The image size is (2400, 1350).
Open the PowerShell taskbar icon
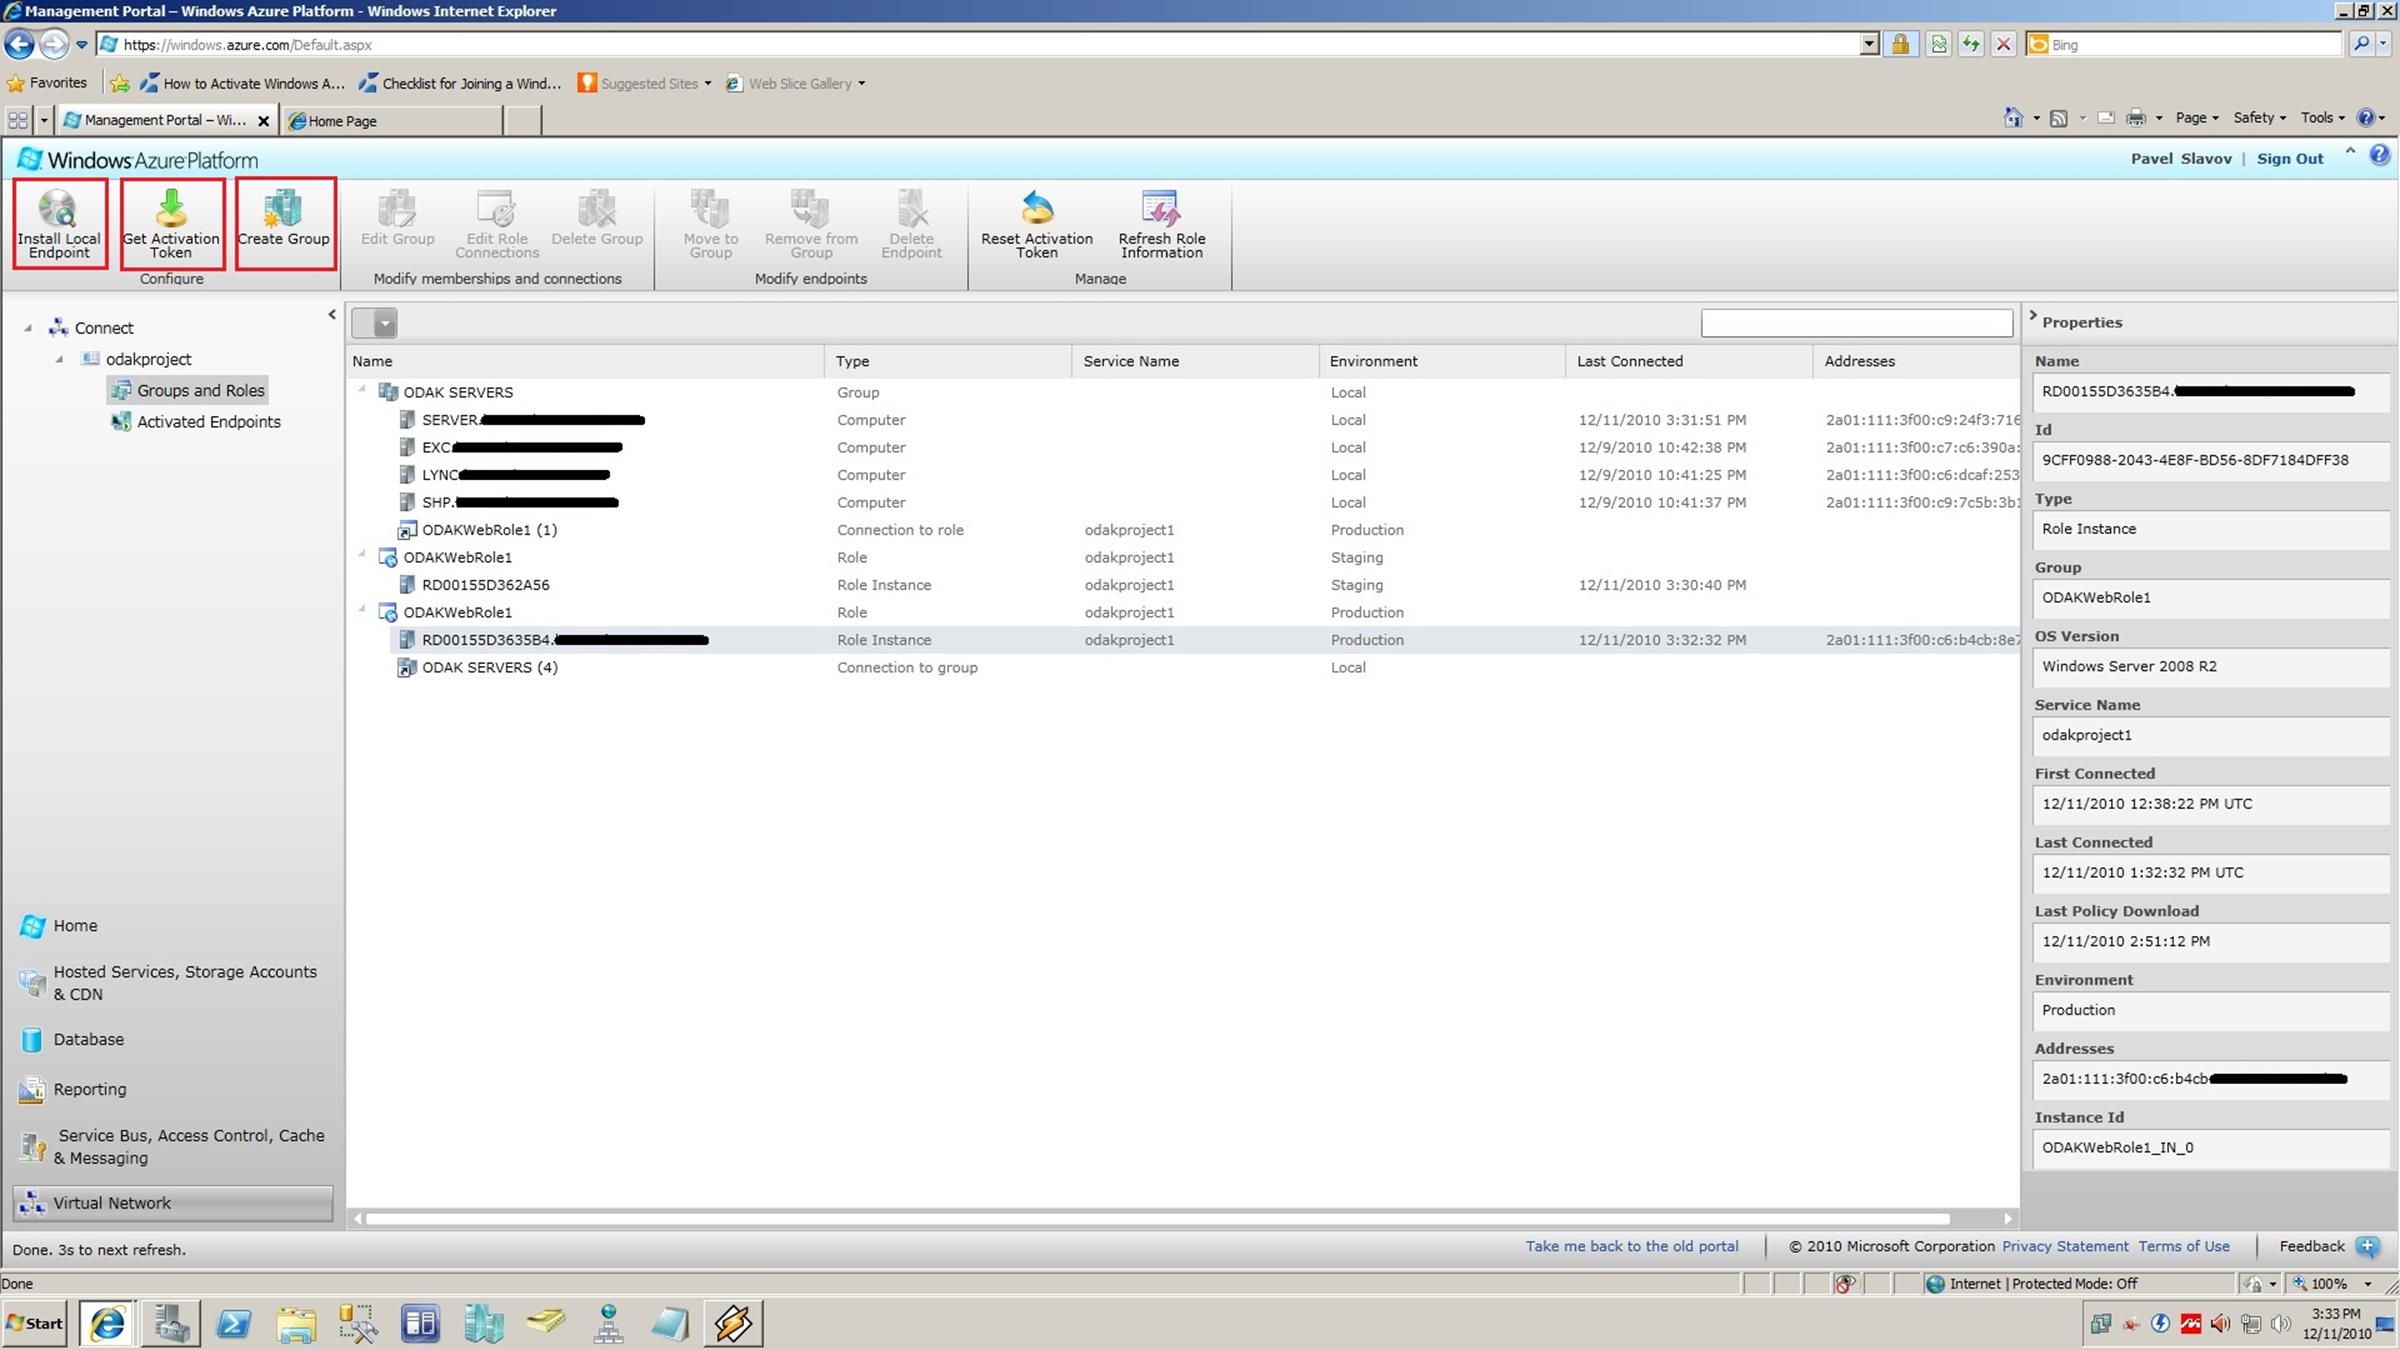click(234, 1323)
